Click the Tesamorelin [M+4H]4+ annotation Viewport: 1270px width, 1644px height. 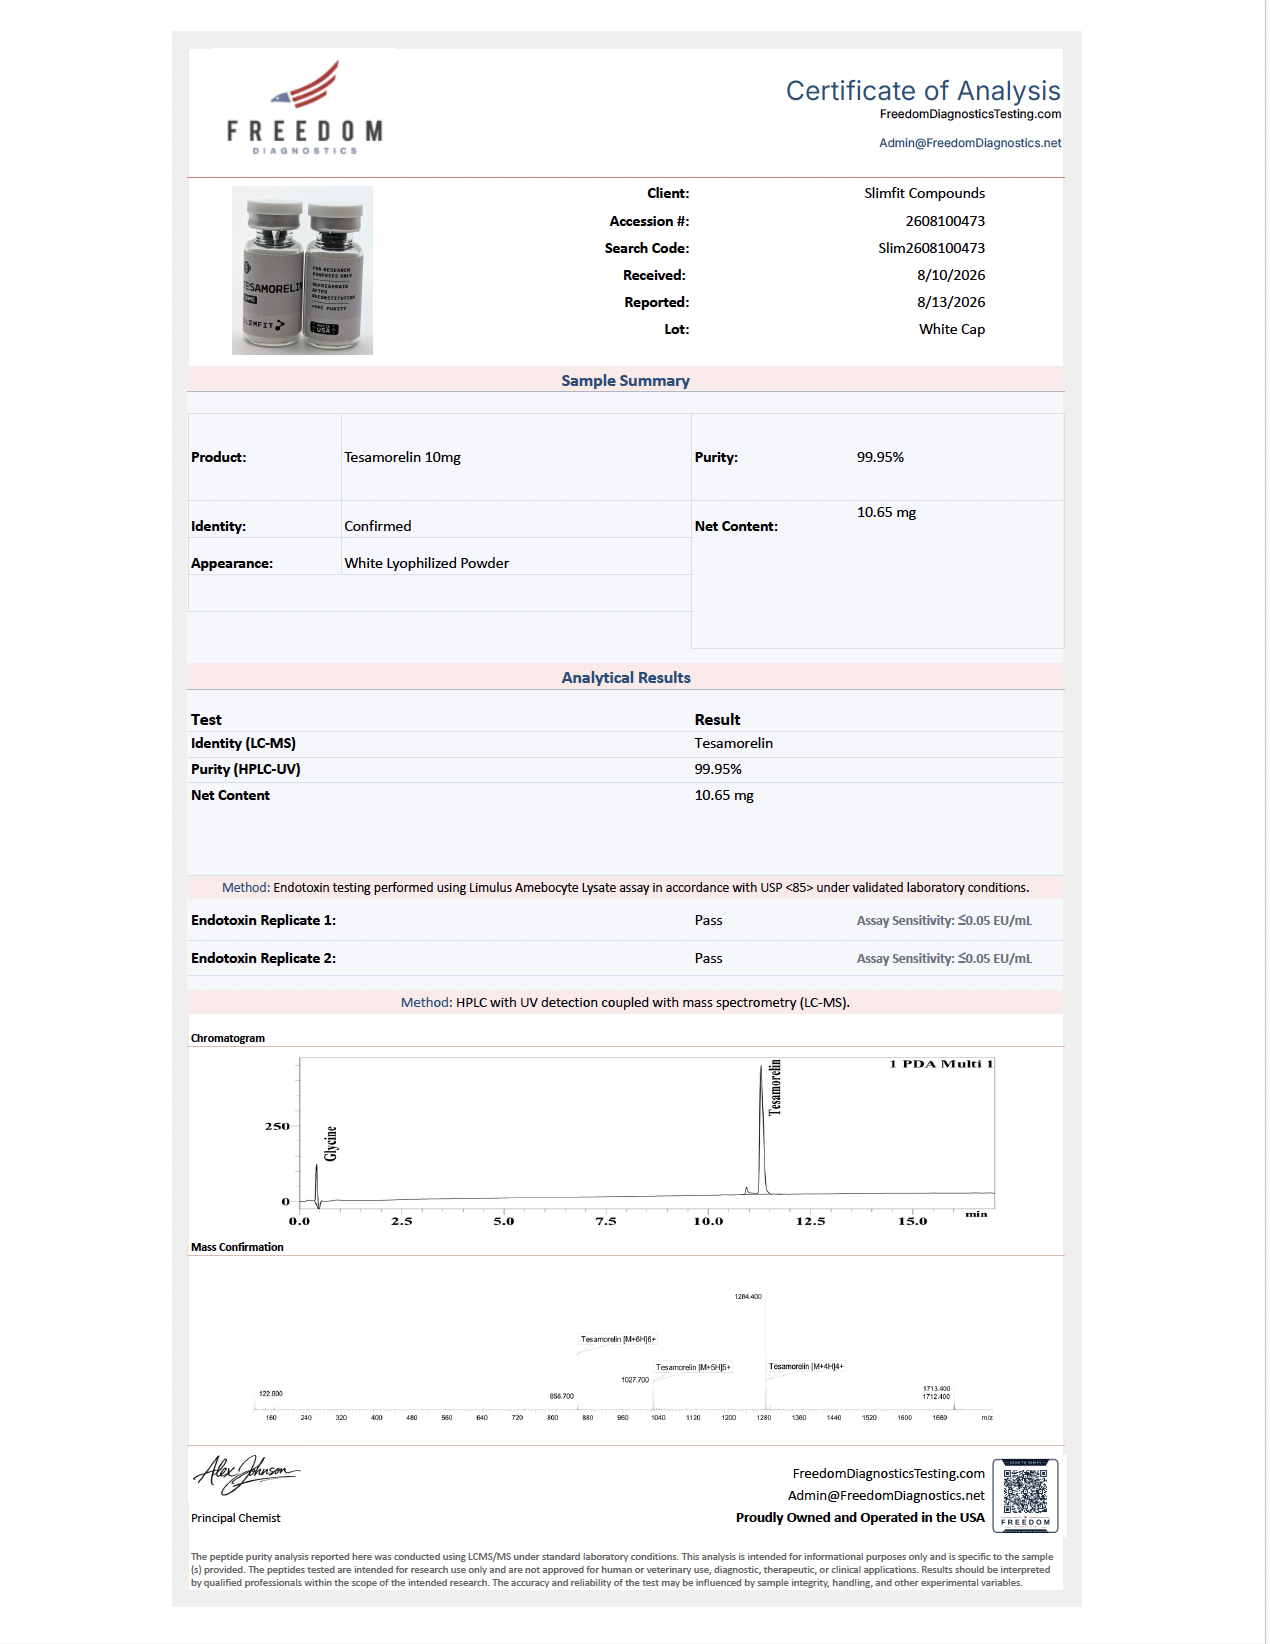click(x=806, y=1366)
